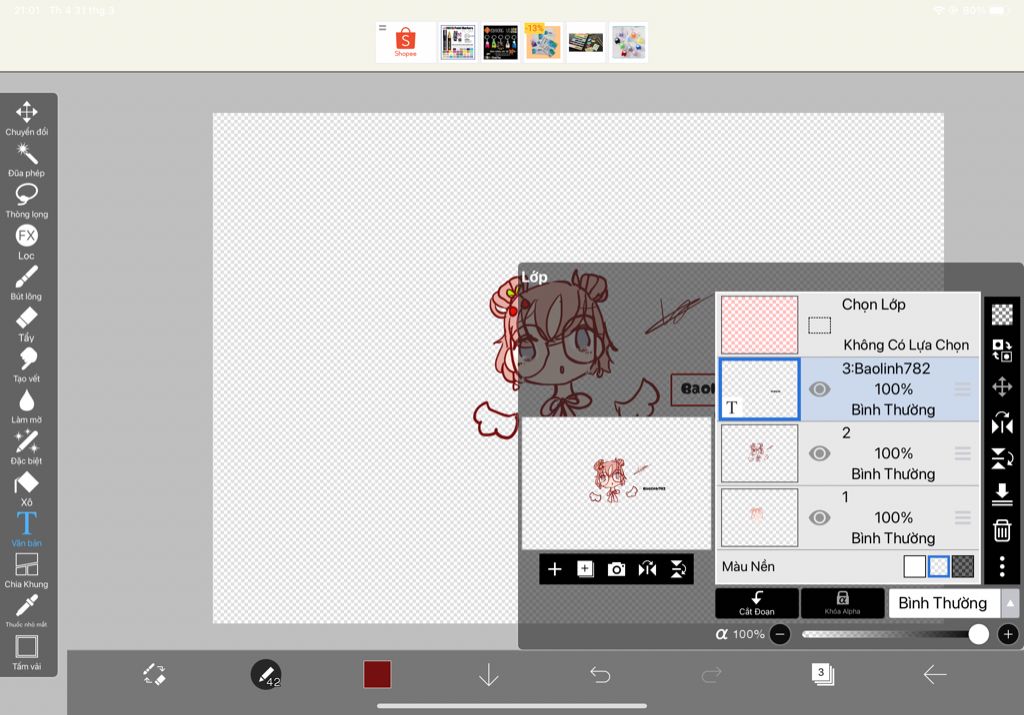Image resolution: width=1024 pixels, height=715 pixels.
Task: Select the Văn bản text tool
Action: [26, 530]
